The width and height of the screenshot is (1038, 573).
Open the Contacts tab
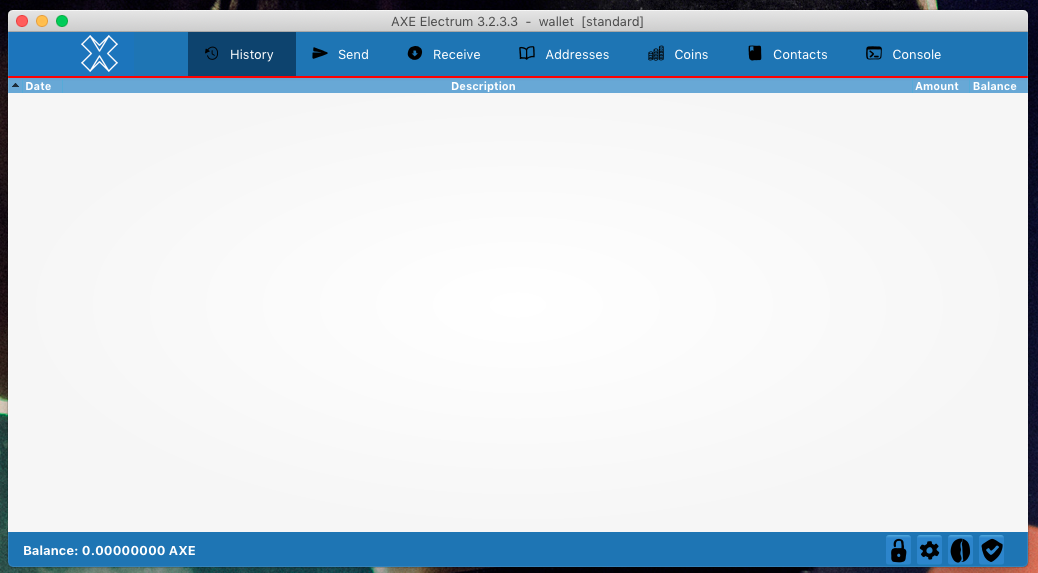click(x=787, y=54)
